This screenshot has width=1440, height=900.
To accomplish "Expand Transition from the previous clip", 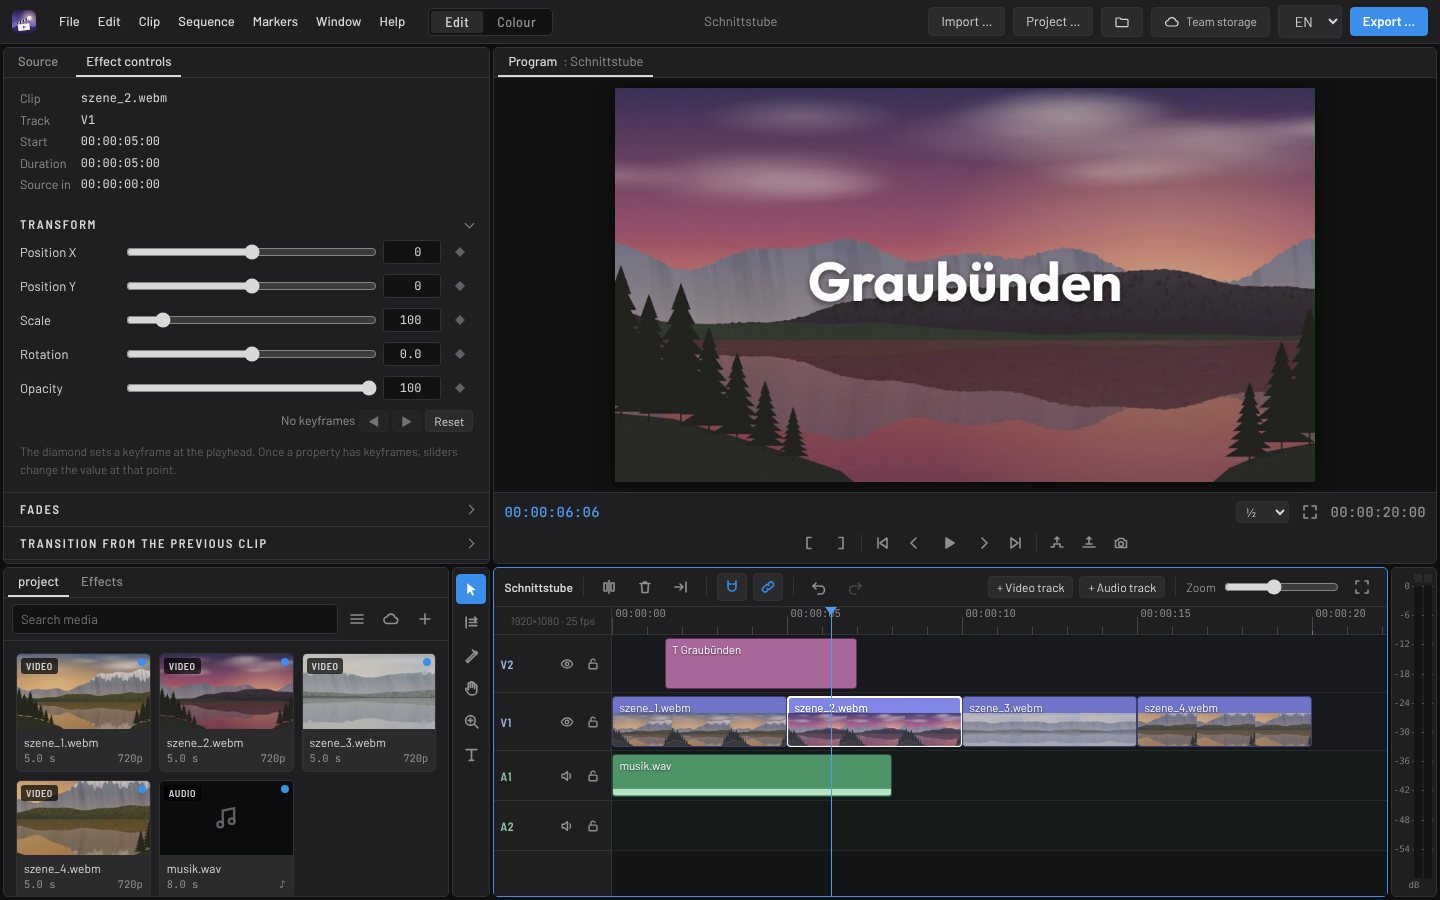I will [246, 544].
